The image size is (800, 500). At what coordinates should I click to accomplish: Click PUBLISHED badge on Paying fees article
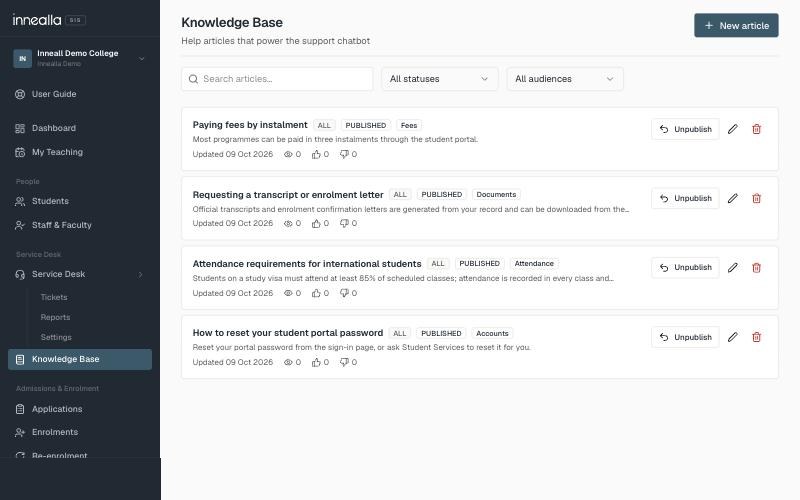tap(365, 126)
